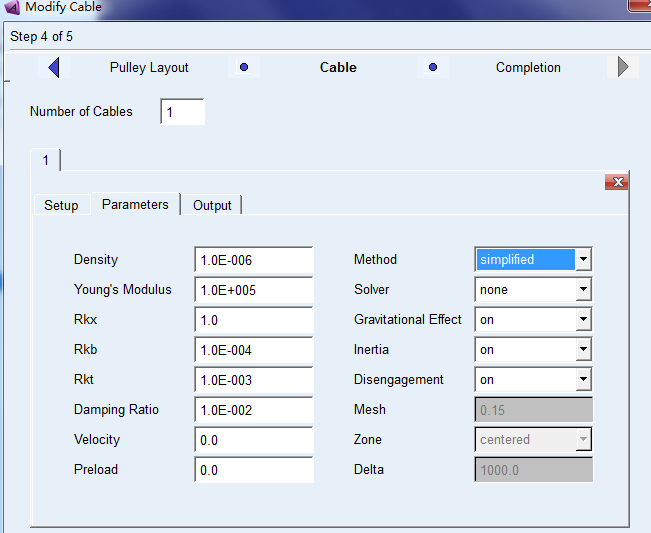The width and height of the screenshot is (651, 533).
Task: Click the Number of Cables field
Action: pyautogui.click(x=182, y=112)
